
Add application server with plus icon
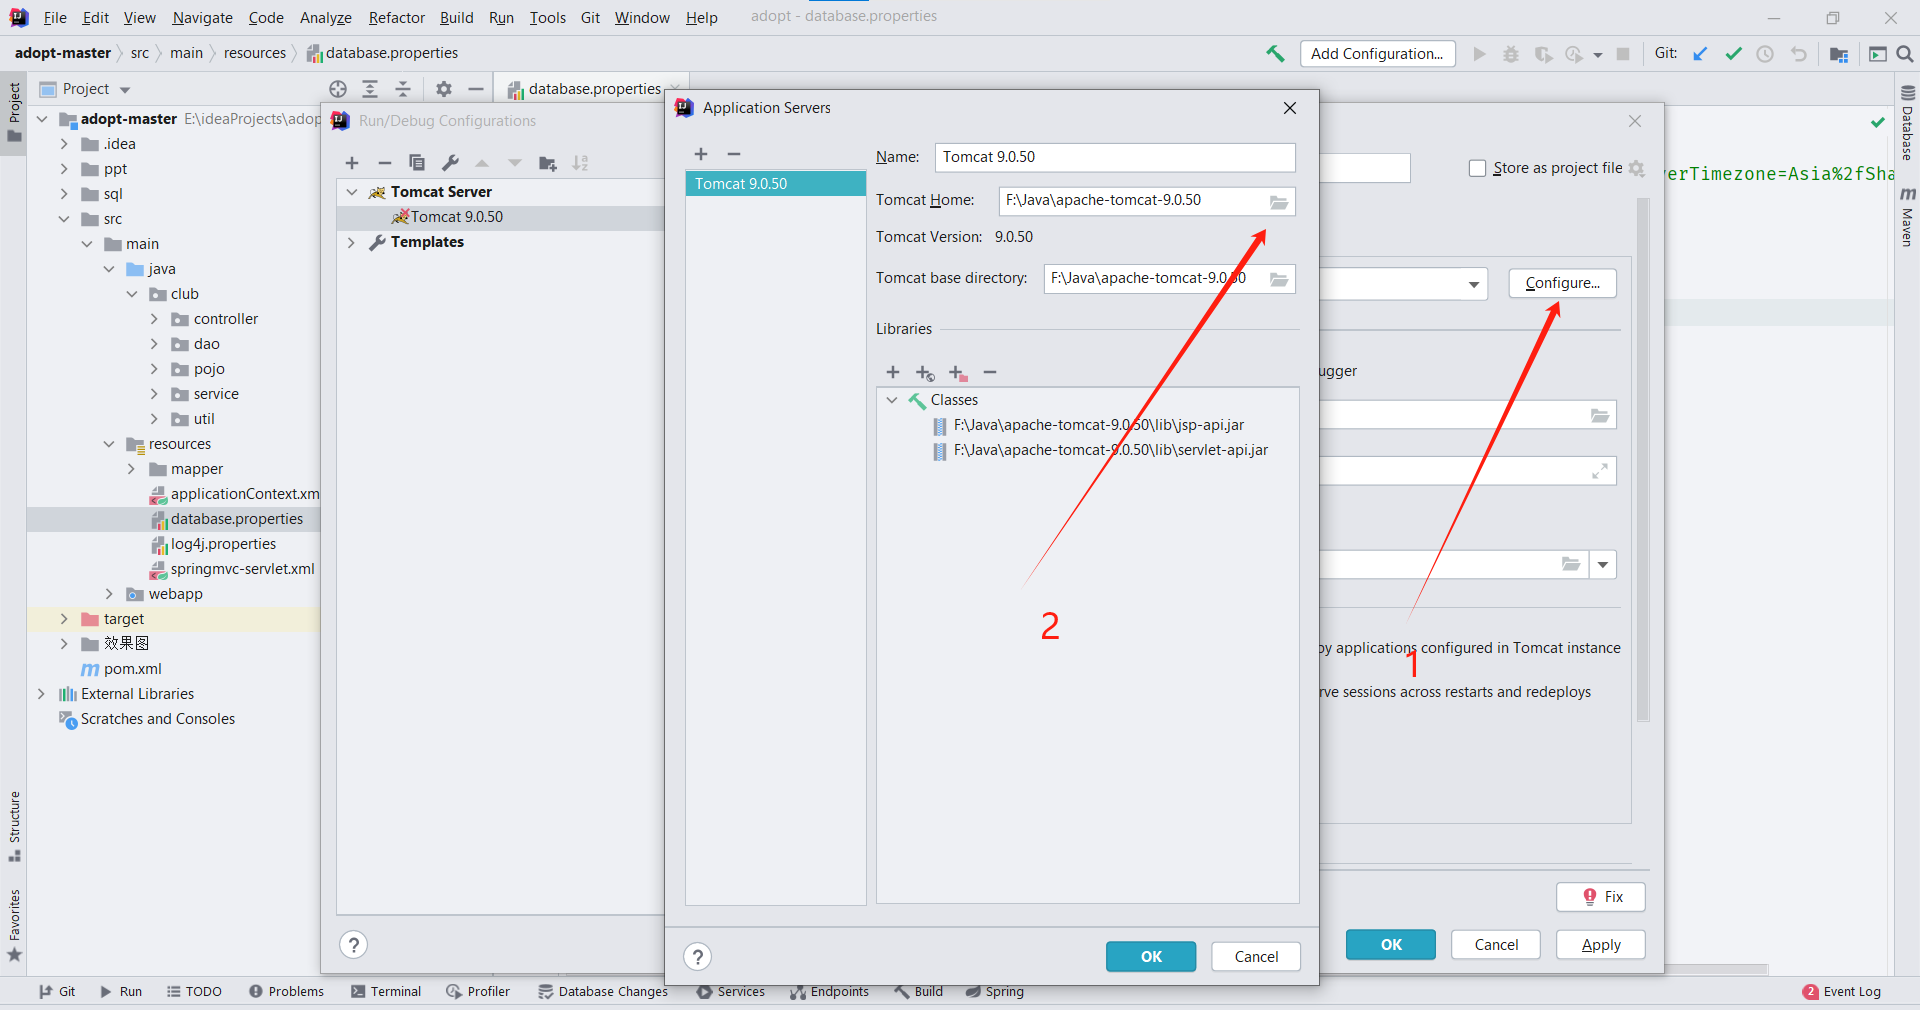(701, 154)
